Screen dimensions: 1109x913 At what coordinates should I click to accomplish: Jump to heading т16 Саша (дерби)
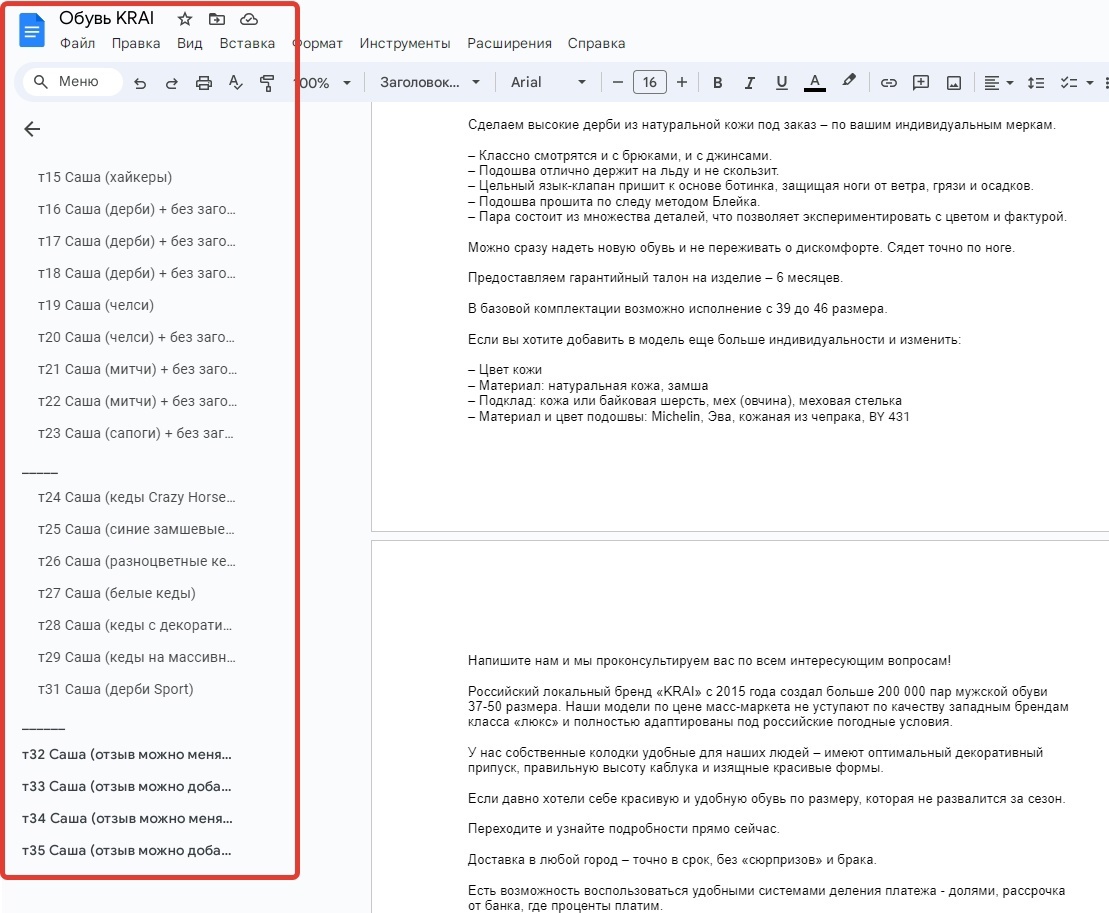click(x=137, y=209)
